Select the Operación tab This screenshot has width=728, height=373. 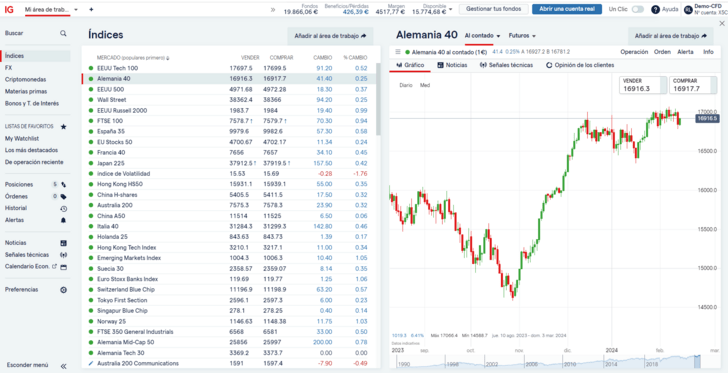click(x=634, y=52)
